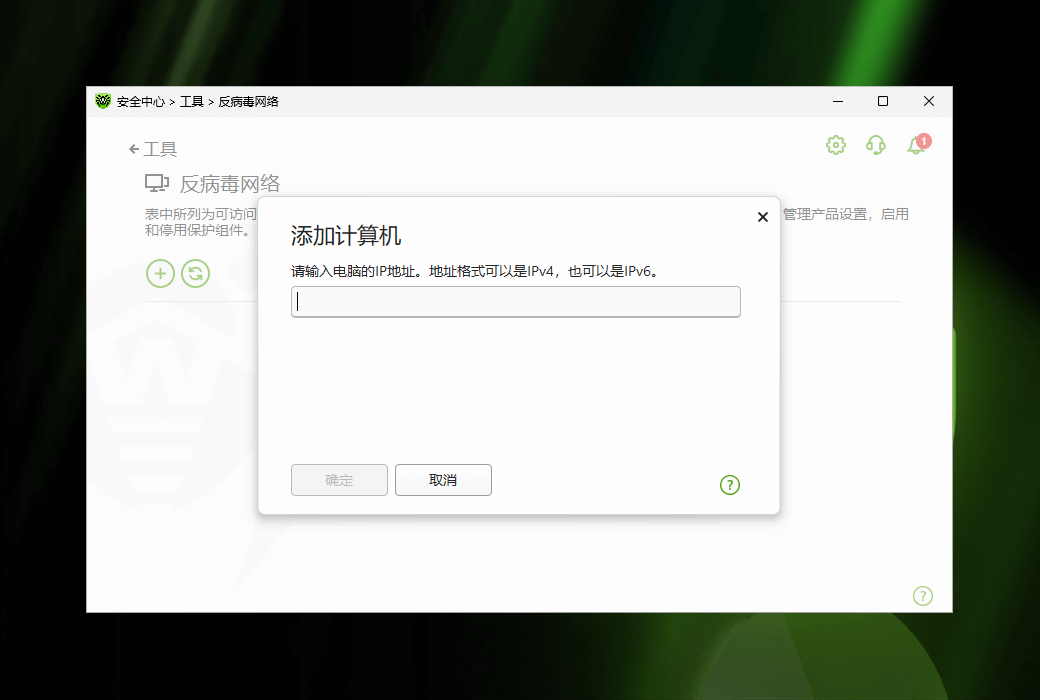Click the title bar breadcrumb 安全中心 > 工具 > 反病毒网络
Viewport: 1040px width, 700px height.
[x=198, y=102]
